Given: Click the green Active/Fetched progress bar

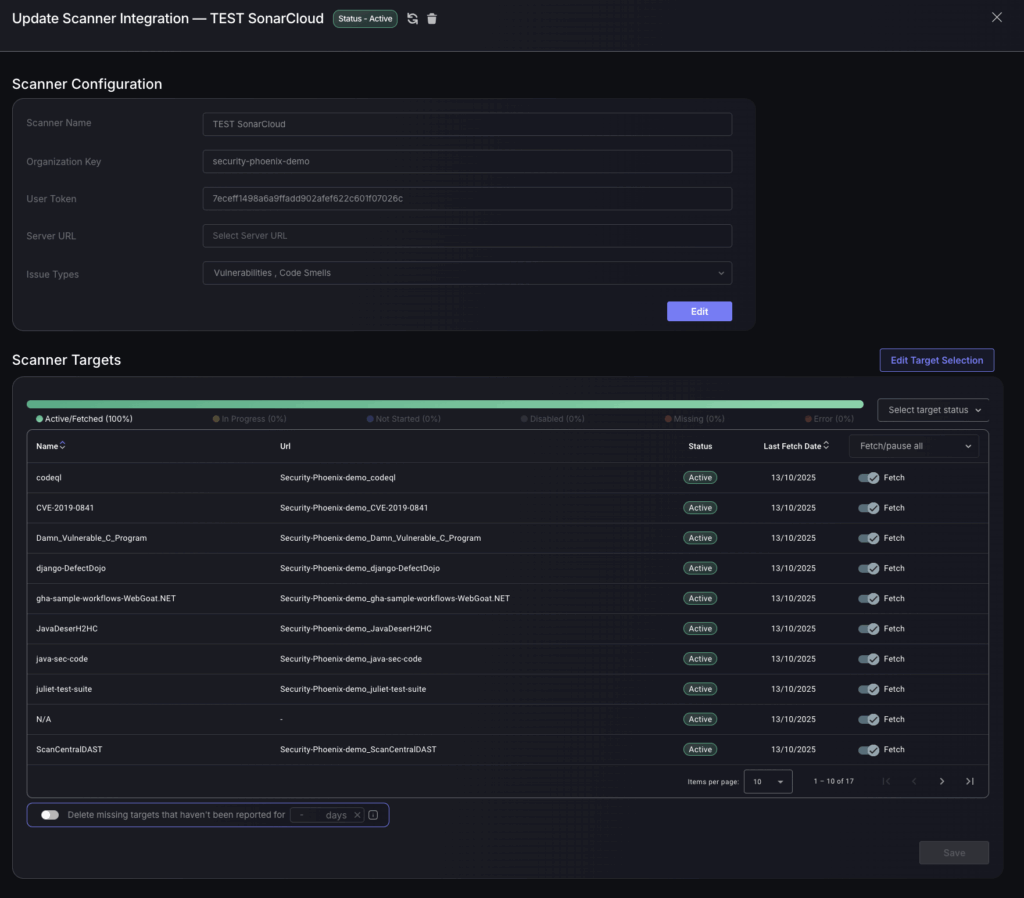Looking at the screenshot, I should tap(445, 404).
